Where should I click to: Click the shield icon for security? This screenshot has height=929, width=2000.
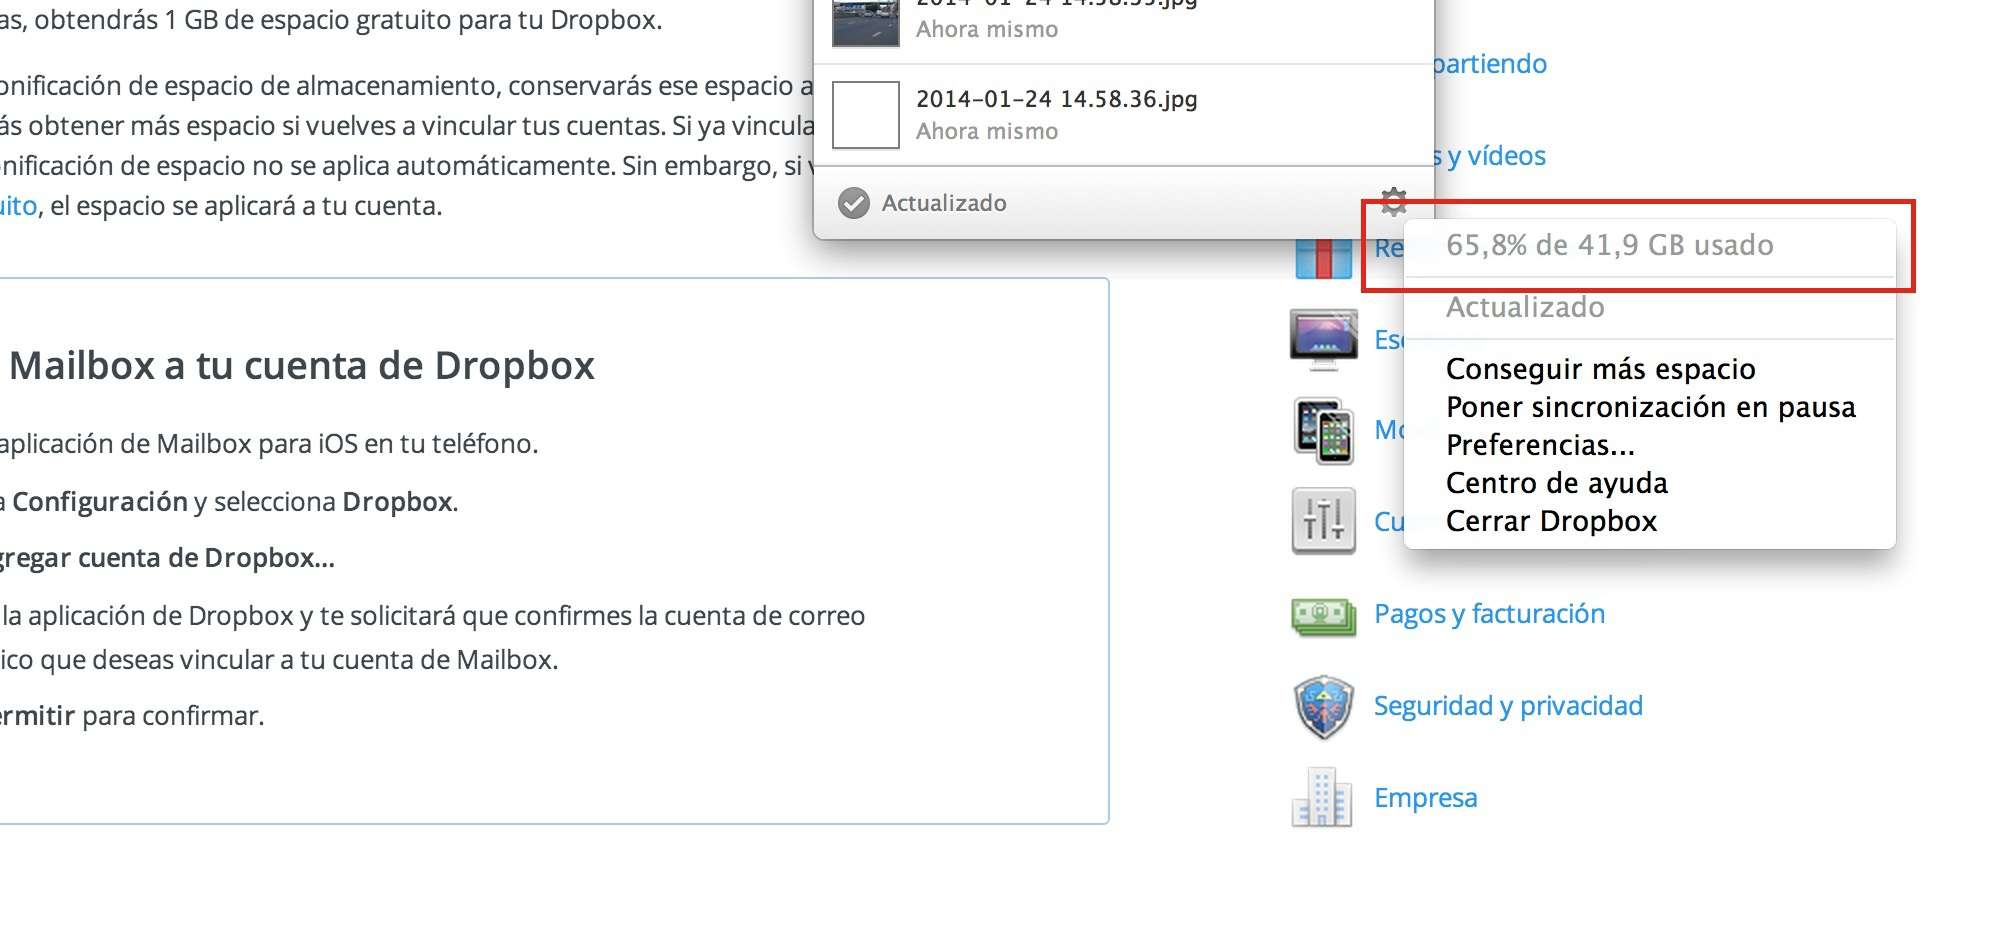[1324, 706]
